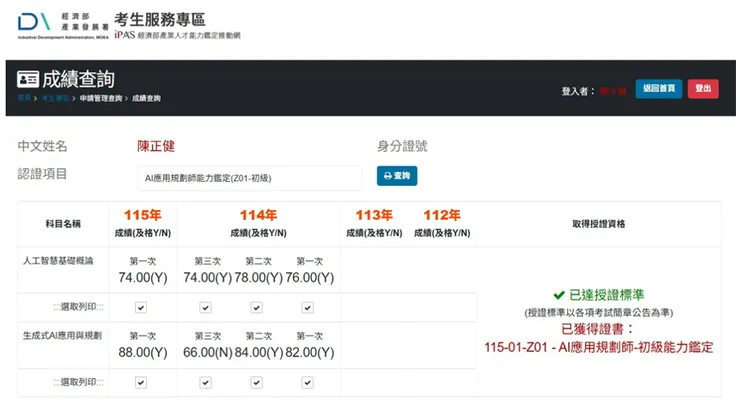The image size is (740, 417).
Task: Select the score 76.00(Y)
Action: coord(310,277)
